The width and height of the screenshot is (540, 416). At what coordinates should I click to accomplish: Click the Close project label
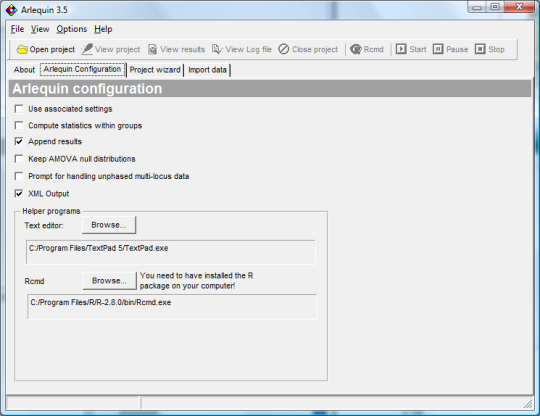[315, 50]
